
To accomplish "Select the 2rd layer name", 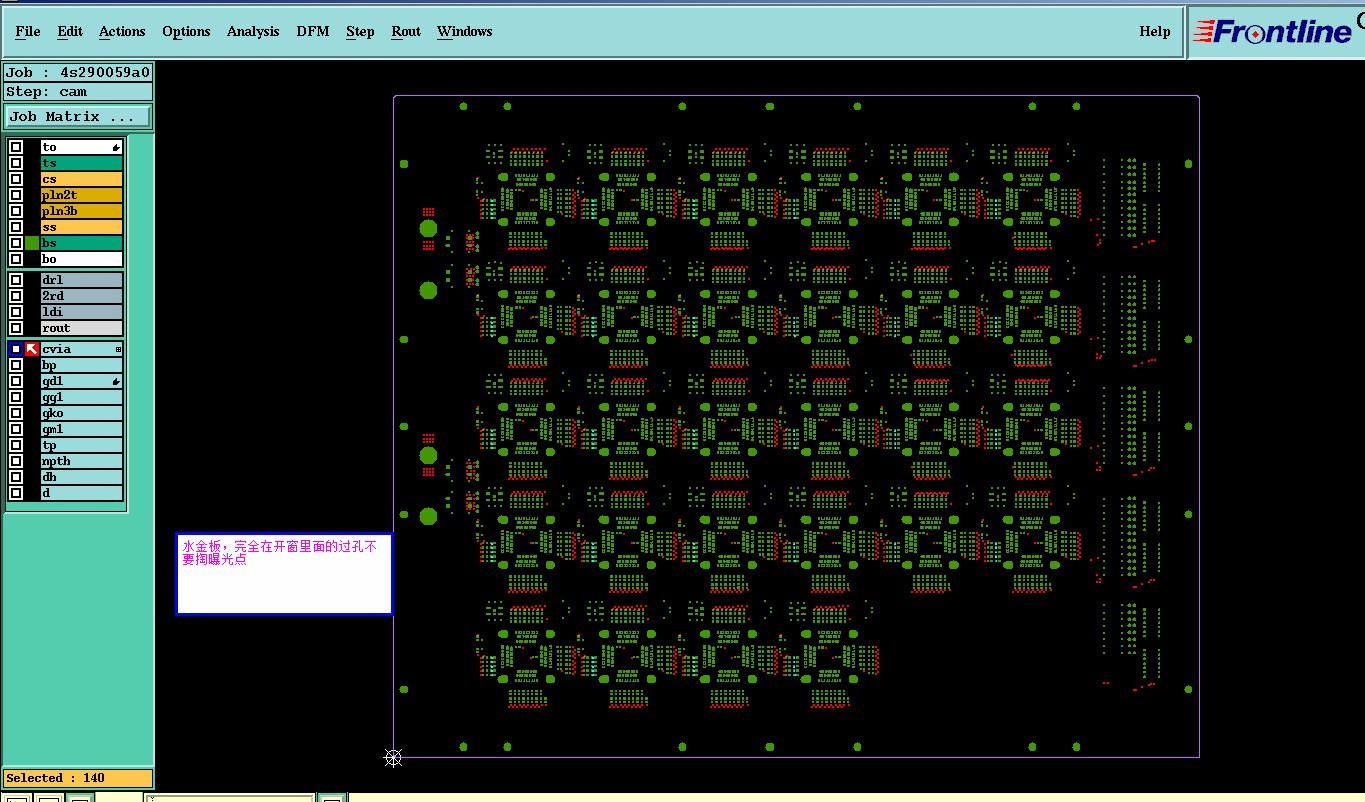I will pos(82,296).
